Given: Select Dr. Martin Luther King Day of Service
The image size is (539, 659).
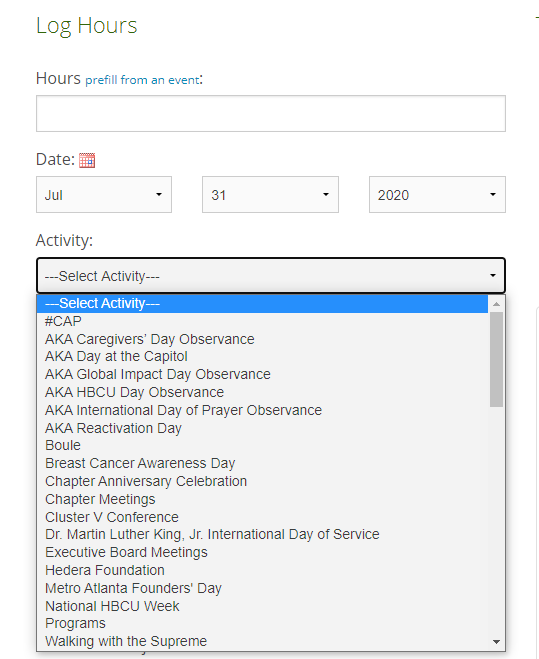Looking at the screenshot, I should 263,534.
